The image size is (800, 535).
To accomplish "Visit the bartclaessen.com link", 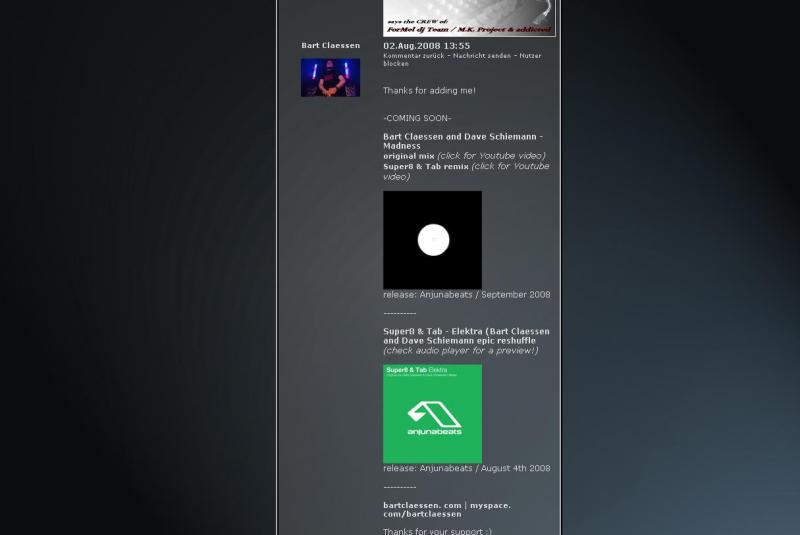I will pos(422,506).
